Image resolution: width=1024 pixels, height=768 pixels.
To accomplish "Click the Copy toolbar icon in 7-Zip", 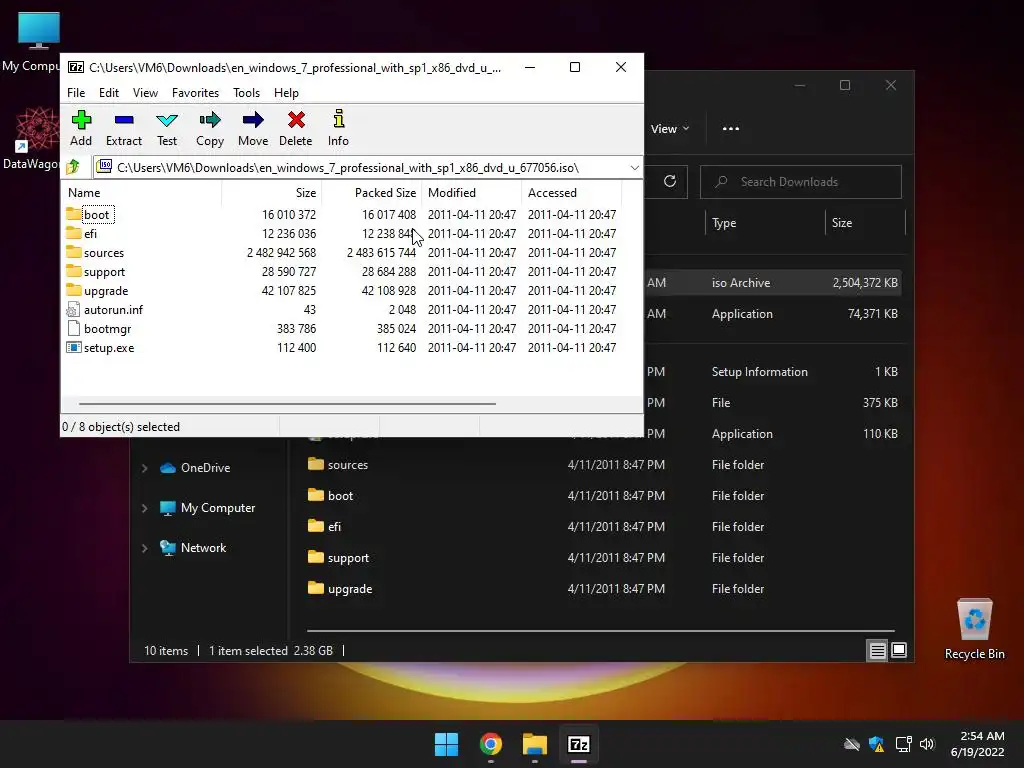I will point(210,128).
